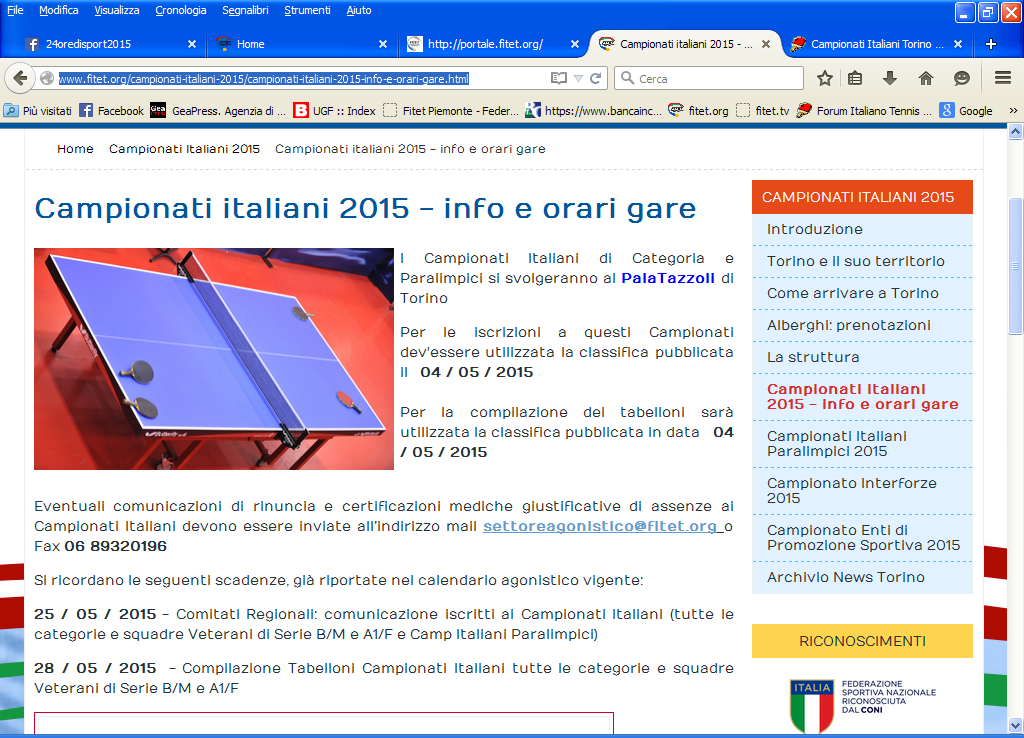Open the Modifica menu

coord(59,10)
